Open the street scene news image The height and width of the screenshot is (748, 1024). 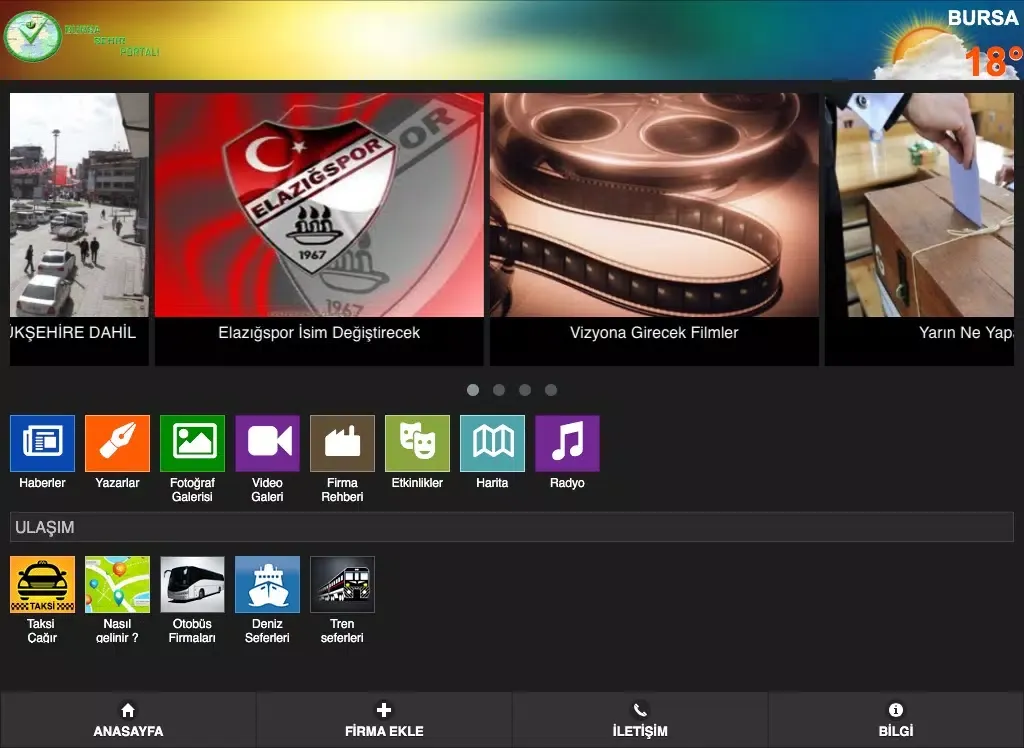point(79,205)
